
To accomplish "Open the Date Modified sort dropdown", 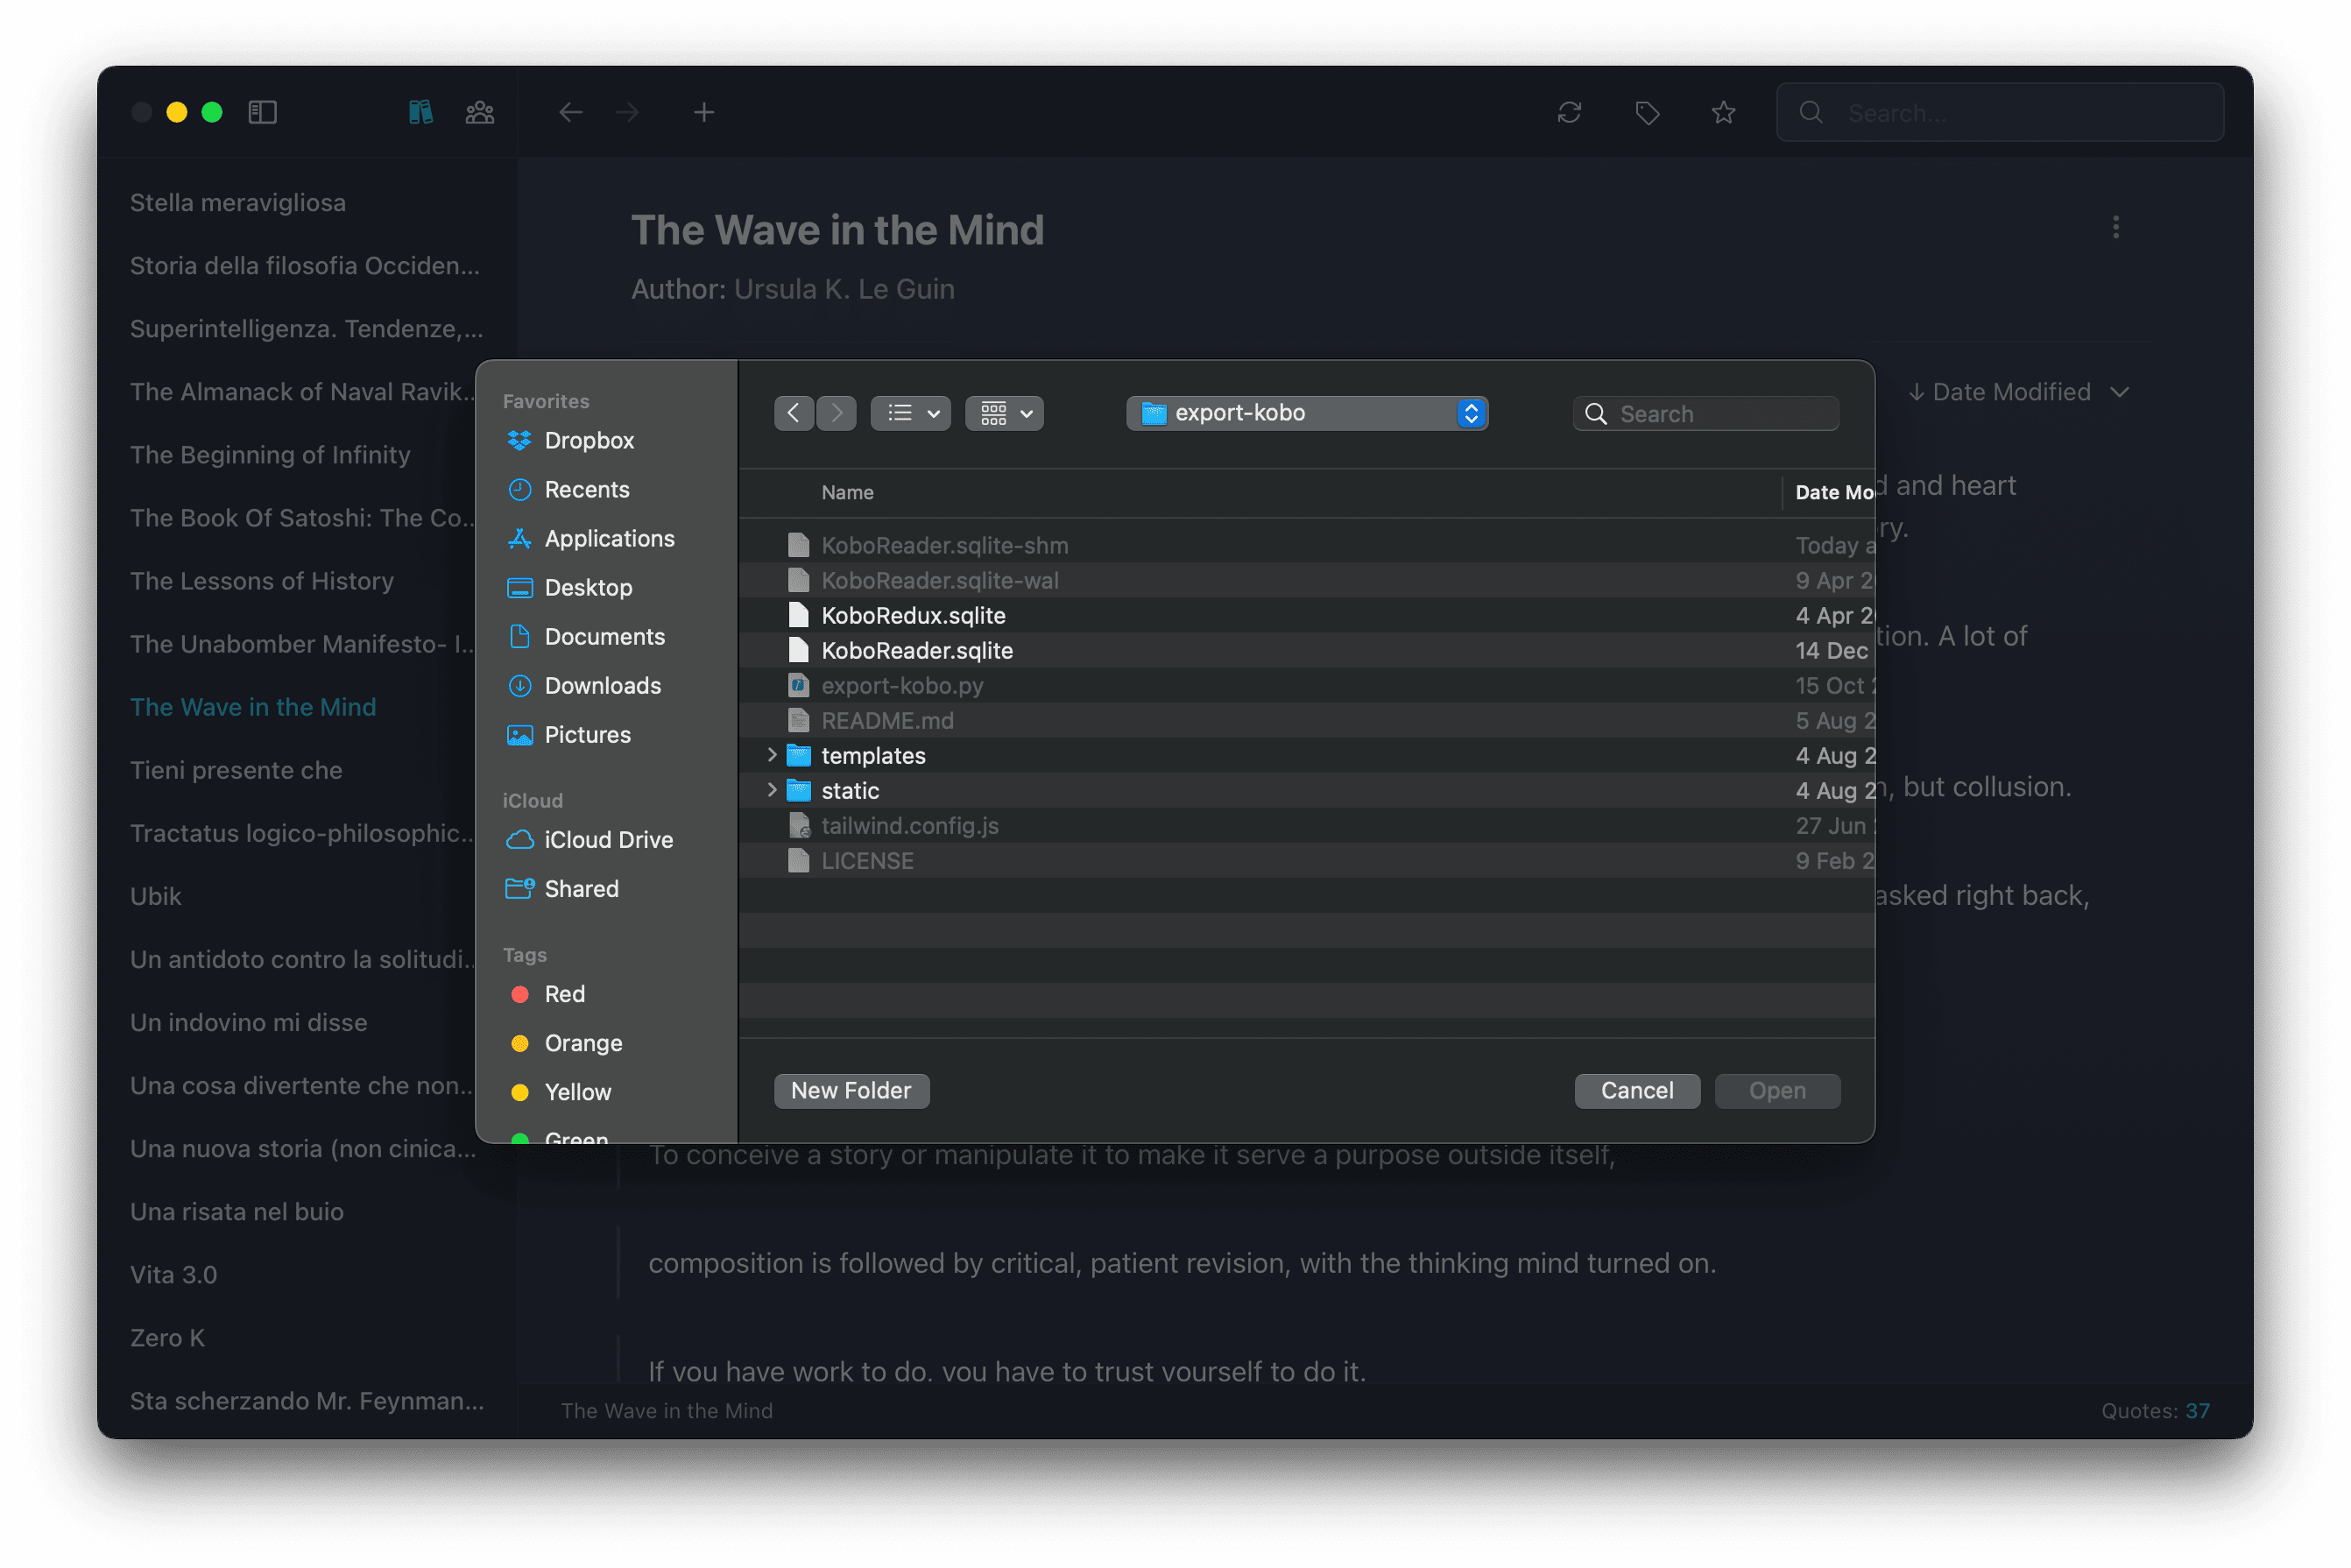I will pos(2017,392).
